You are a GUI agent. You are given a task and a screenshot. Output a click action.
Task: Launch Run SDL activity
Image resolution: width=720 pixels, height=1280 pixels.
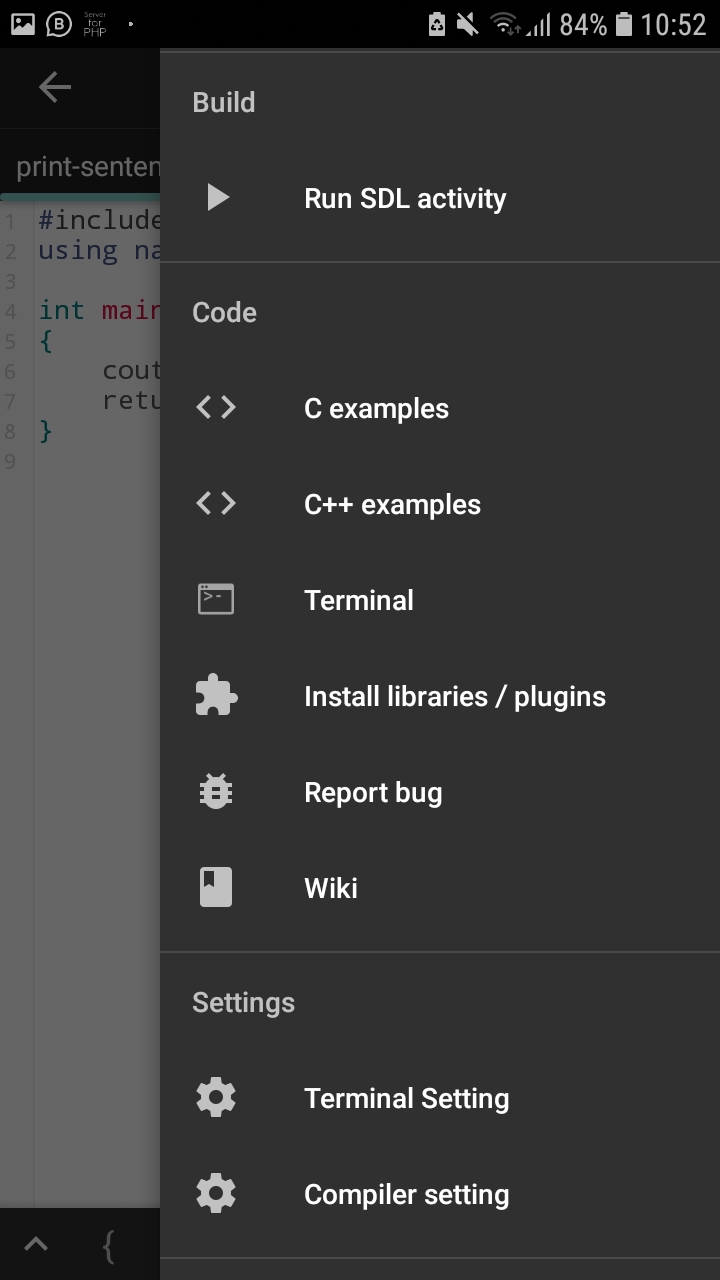(x=404, y=198)
